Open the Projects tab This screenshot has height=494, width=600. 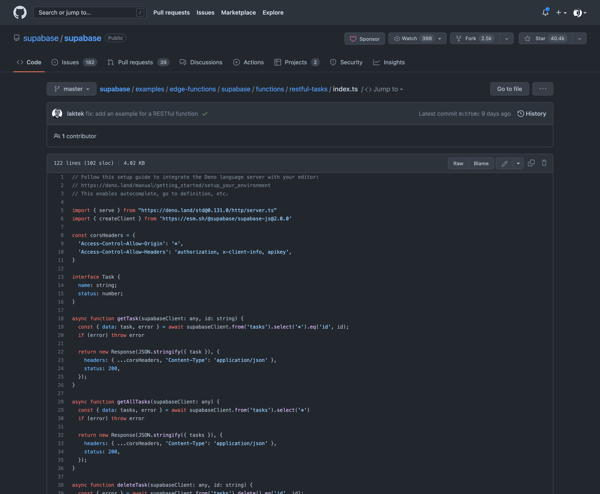coord(297,62)
